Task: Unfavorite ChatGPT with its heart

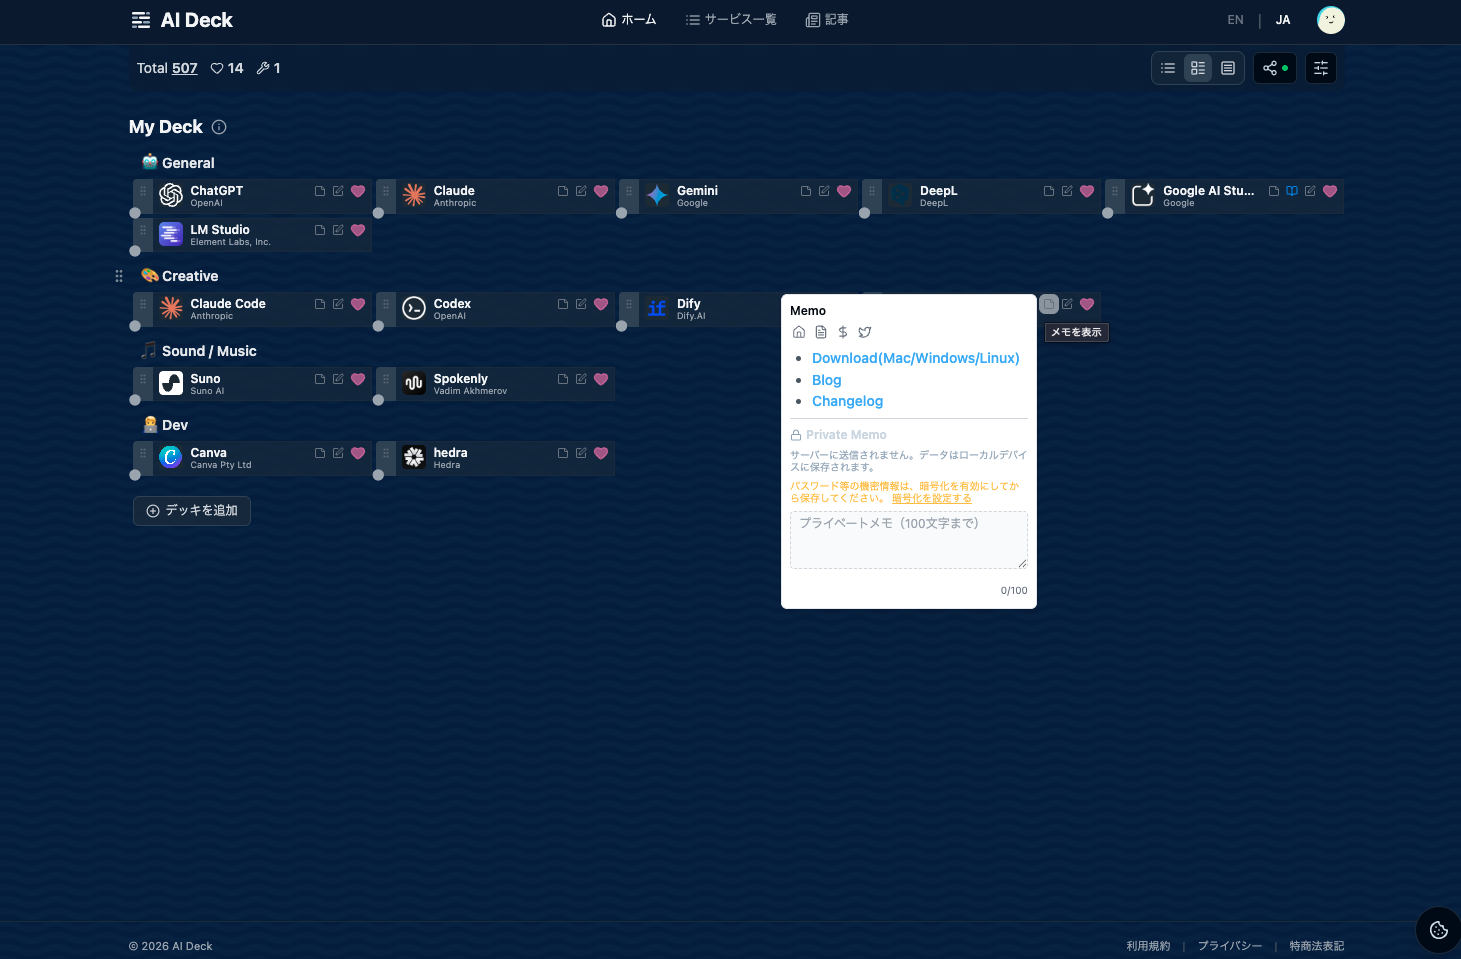Action: [x=358, y=191]
